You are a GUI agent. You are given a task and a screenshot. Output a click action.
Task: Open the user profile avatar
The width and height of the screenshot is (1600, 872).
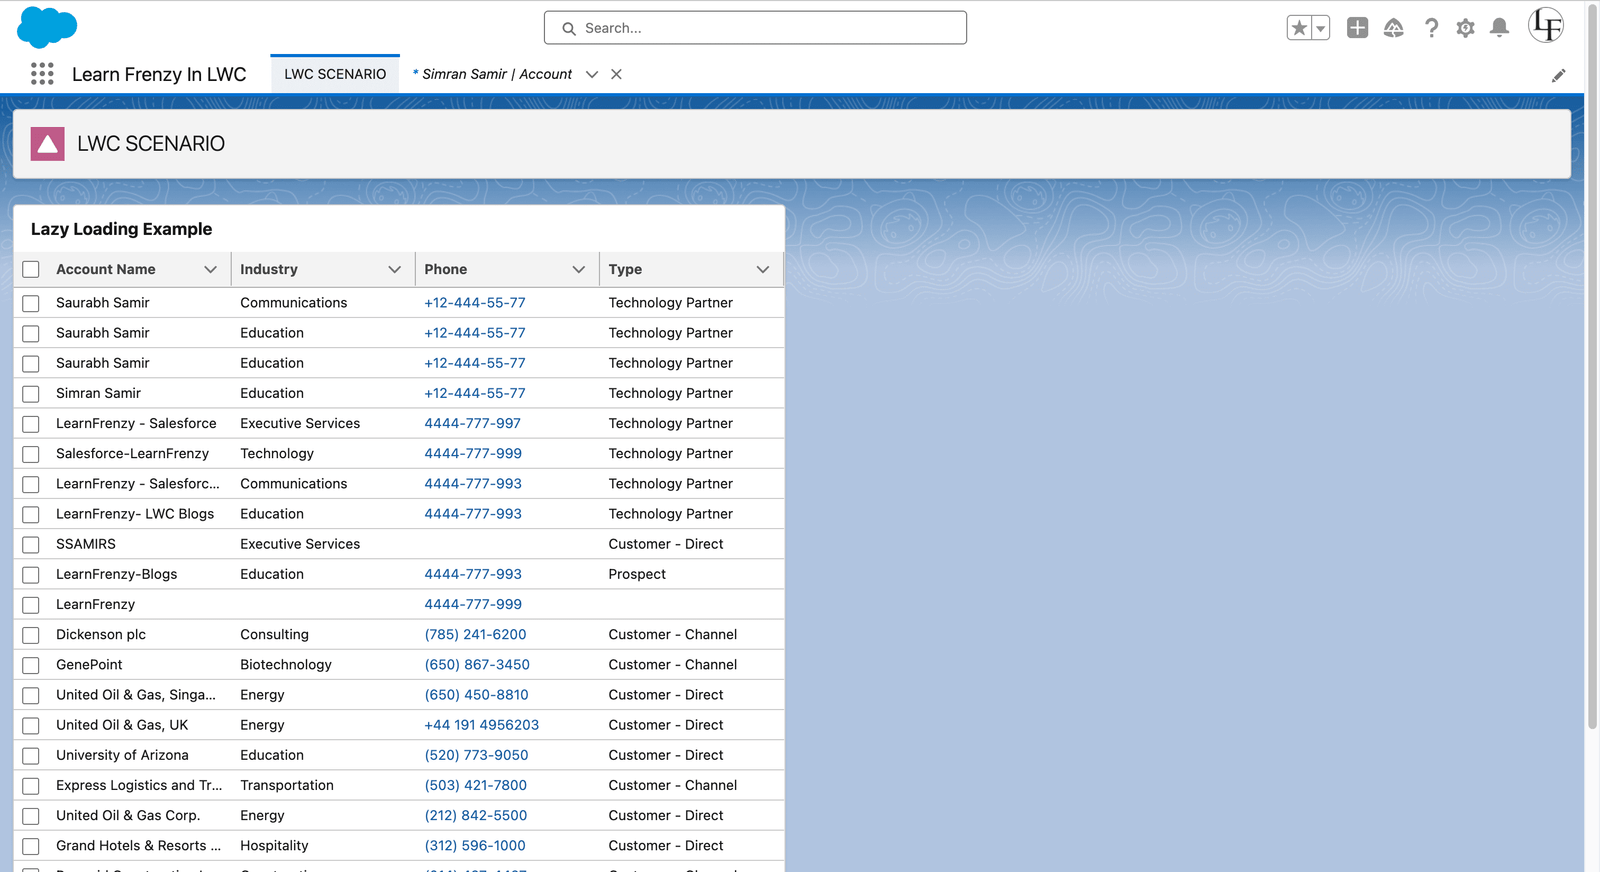pos(1546,25)
